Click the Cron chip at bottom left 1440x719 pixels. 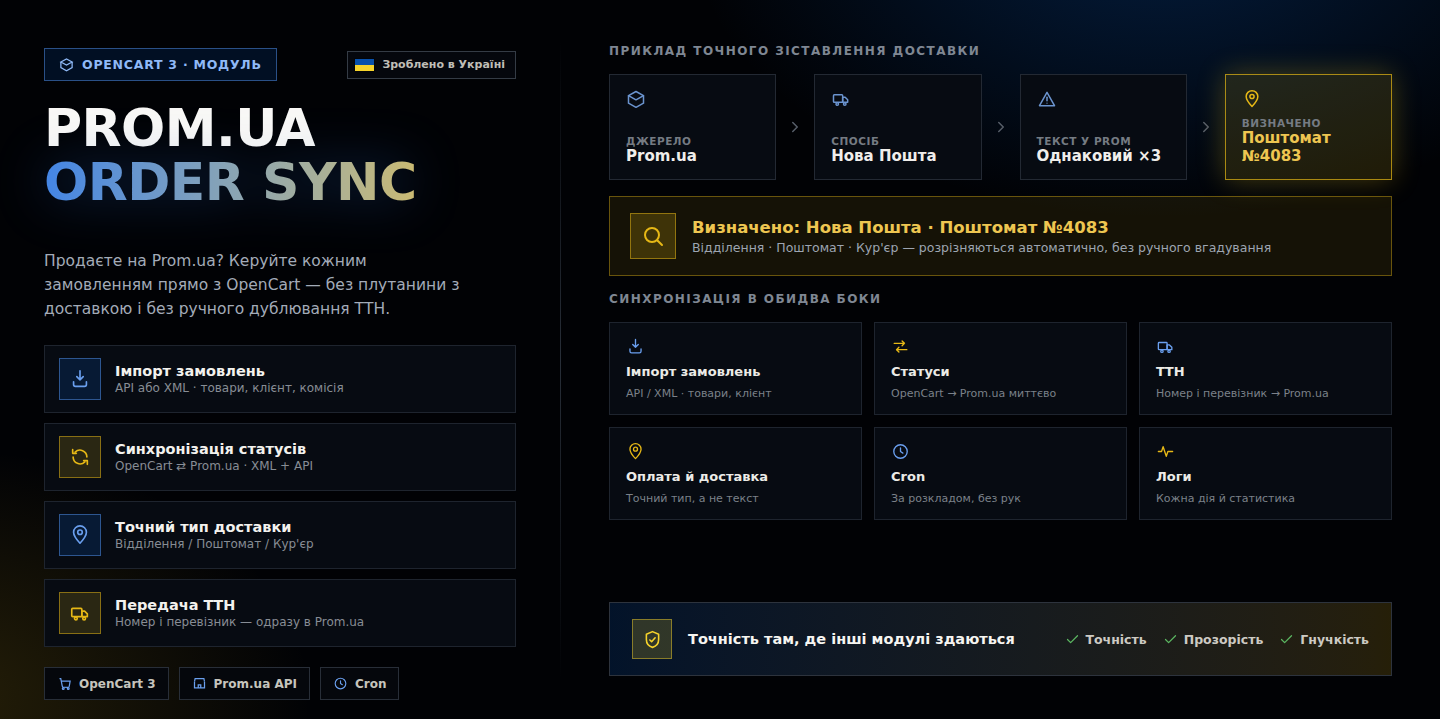coord(359,684)
